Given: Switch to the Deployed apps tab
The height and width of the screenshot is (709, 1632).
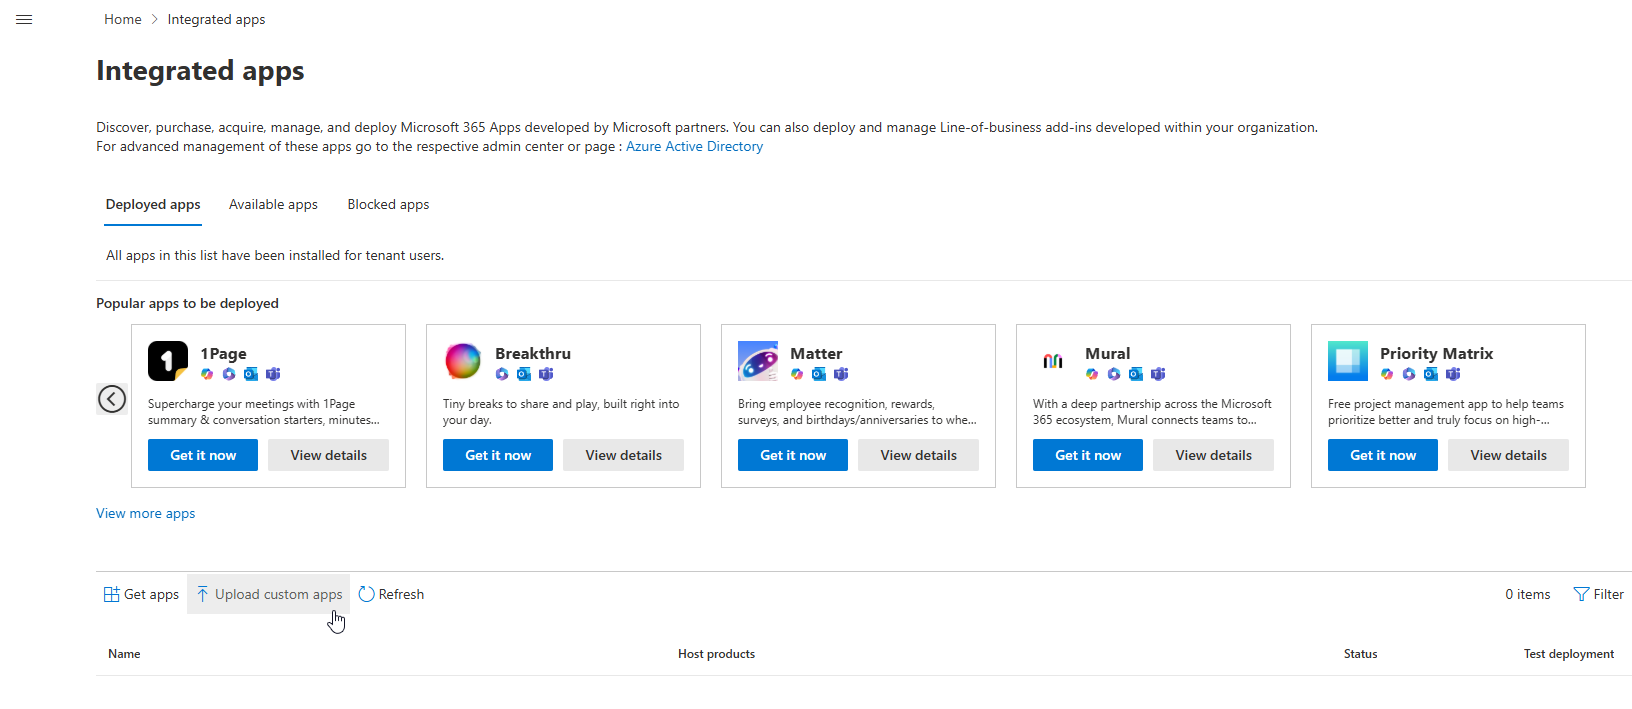Looking at the screenshot, I should [153, 204].
